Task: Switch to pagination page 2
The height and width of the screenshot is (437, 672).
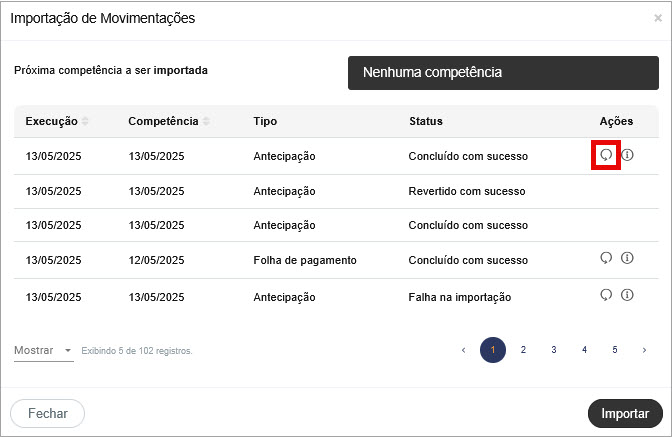Action: pos(523,350)
